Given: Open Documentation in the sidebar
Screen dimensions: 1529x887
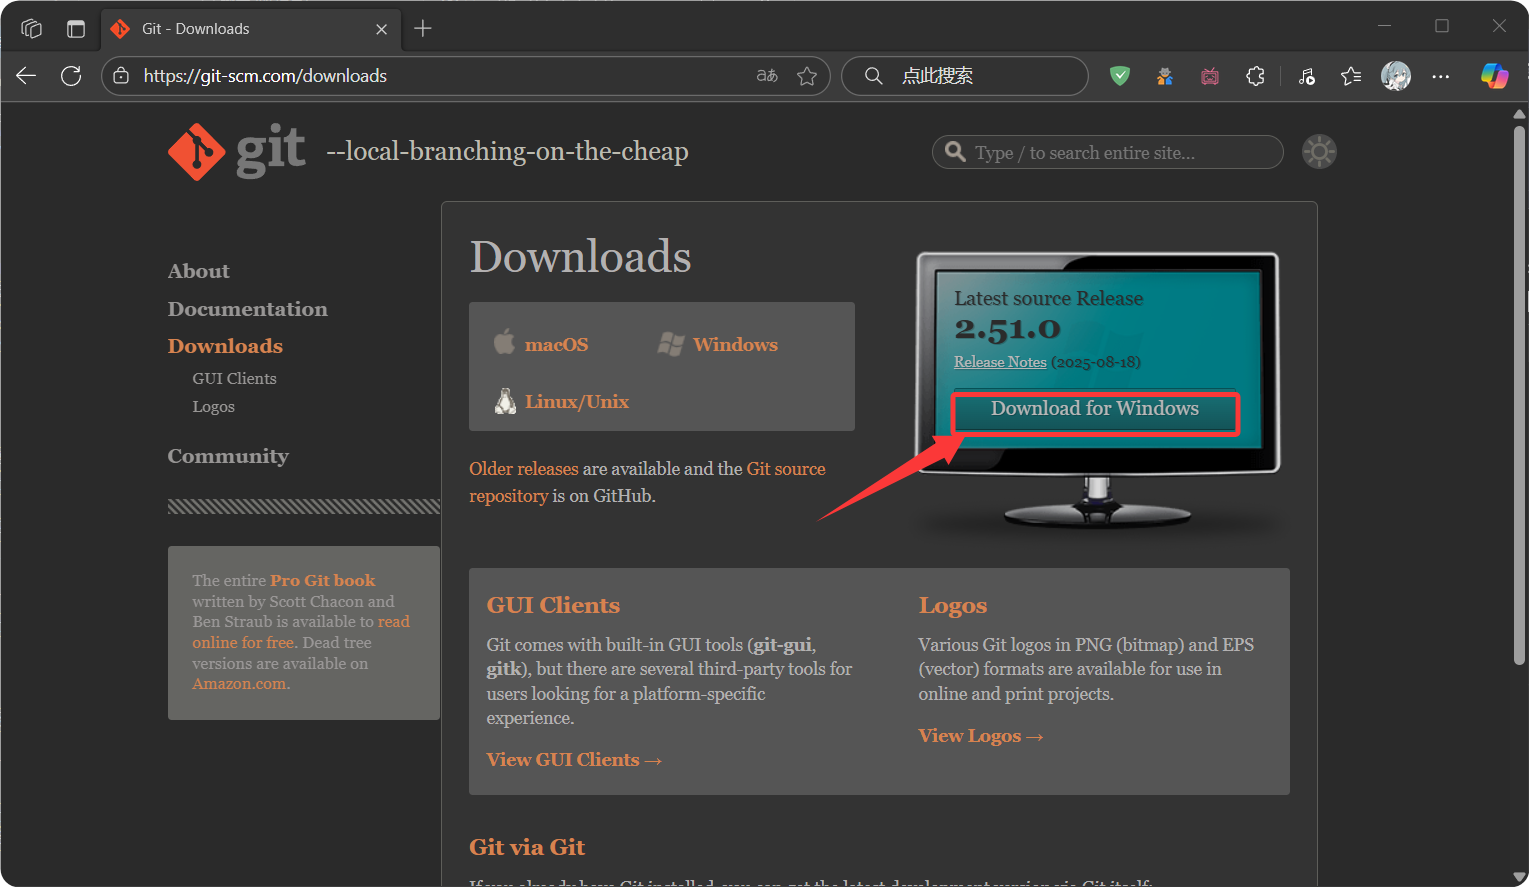Looking at the screenshot, I should click(247, 309).
